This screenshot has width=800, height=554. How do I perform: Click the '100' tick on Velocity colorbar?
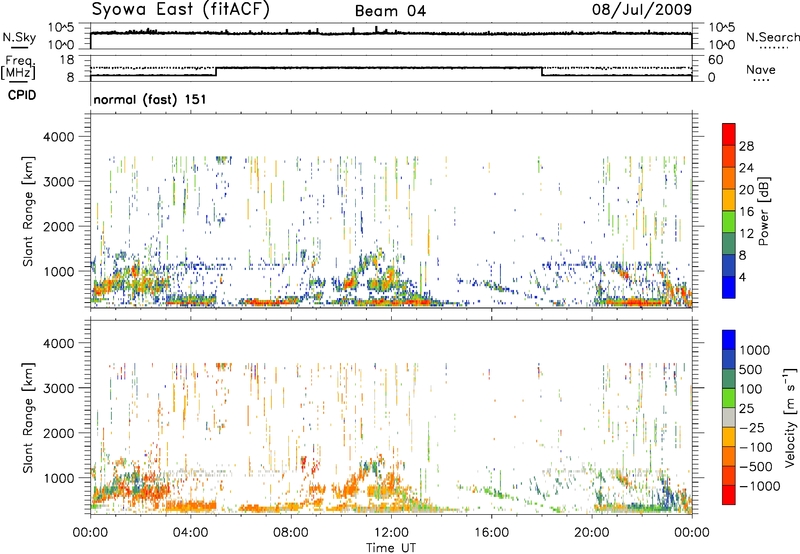point(751,389)
